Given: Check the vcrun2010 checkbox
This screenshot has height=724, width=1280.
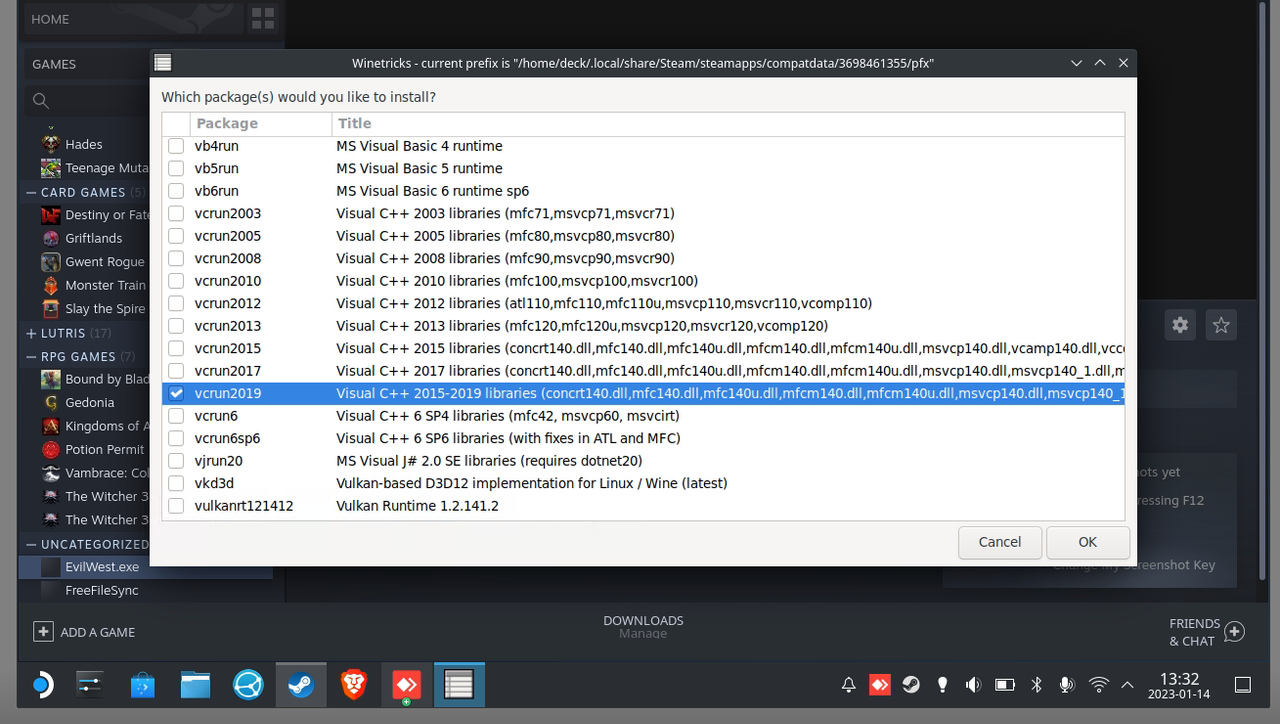Looking at the screenshot, I should tap(176, 281).
